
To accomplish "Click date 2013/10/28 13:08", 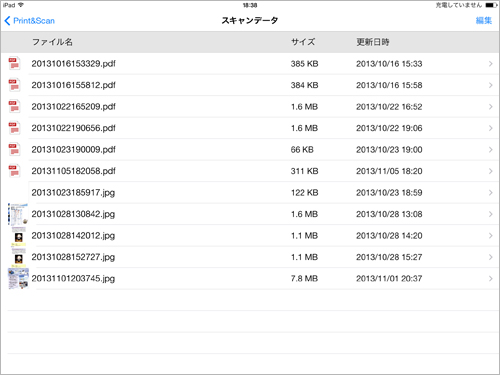I will point(389,214).
